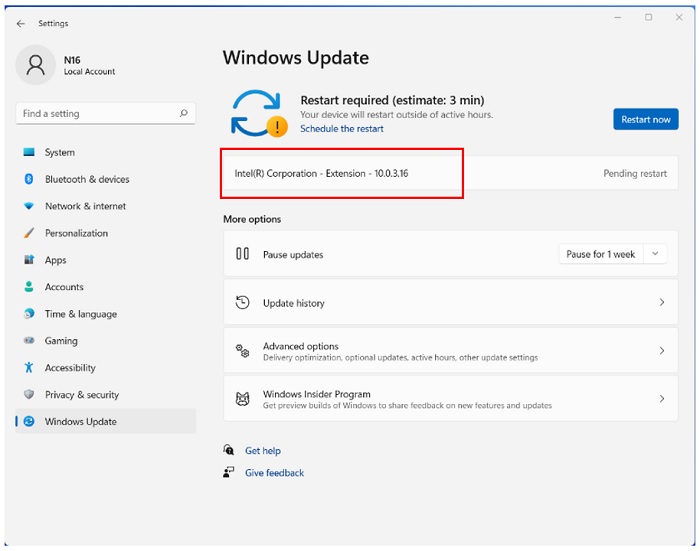Viewport: 700px width, 551px height.
Task: Click the Get help icon
Action: (229, 450)
